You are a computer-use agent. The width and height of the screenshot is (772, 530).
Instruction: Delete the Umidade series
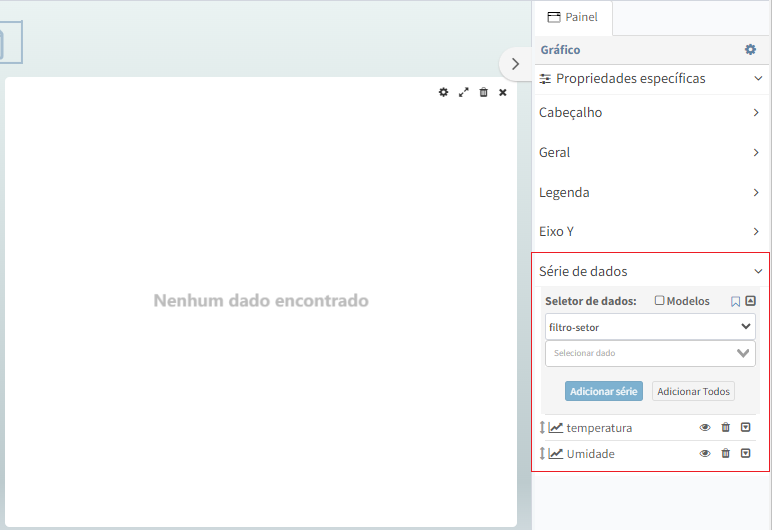(x=726, y=453)
